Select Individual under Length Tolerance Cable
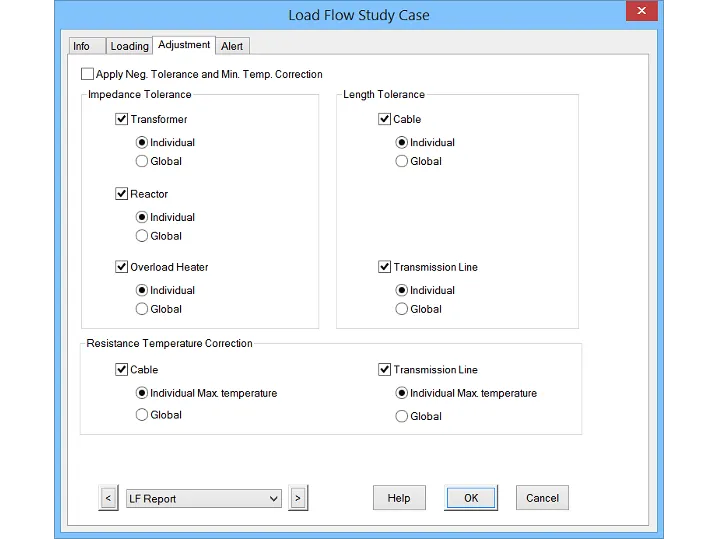This screenshot has width=720, height=540. pyautogui.click(x=402, y=143)
